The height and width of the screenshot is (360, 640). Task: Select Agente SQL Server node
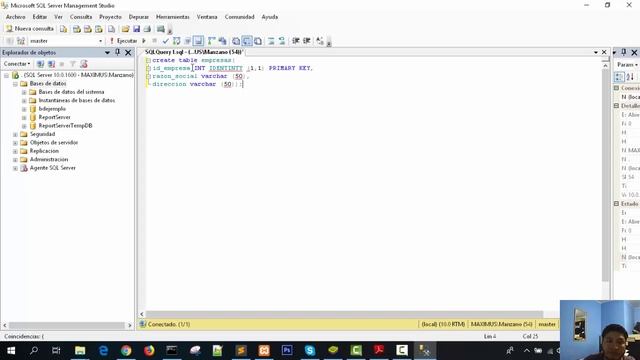click(x=53, y=168)
